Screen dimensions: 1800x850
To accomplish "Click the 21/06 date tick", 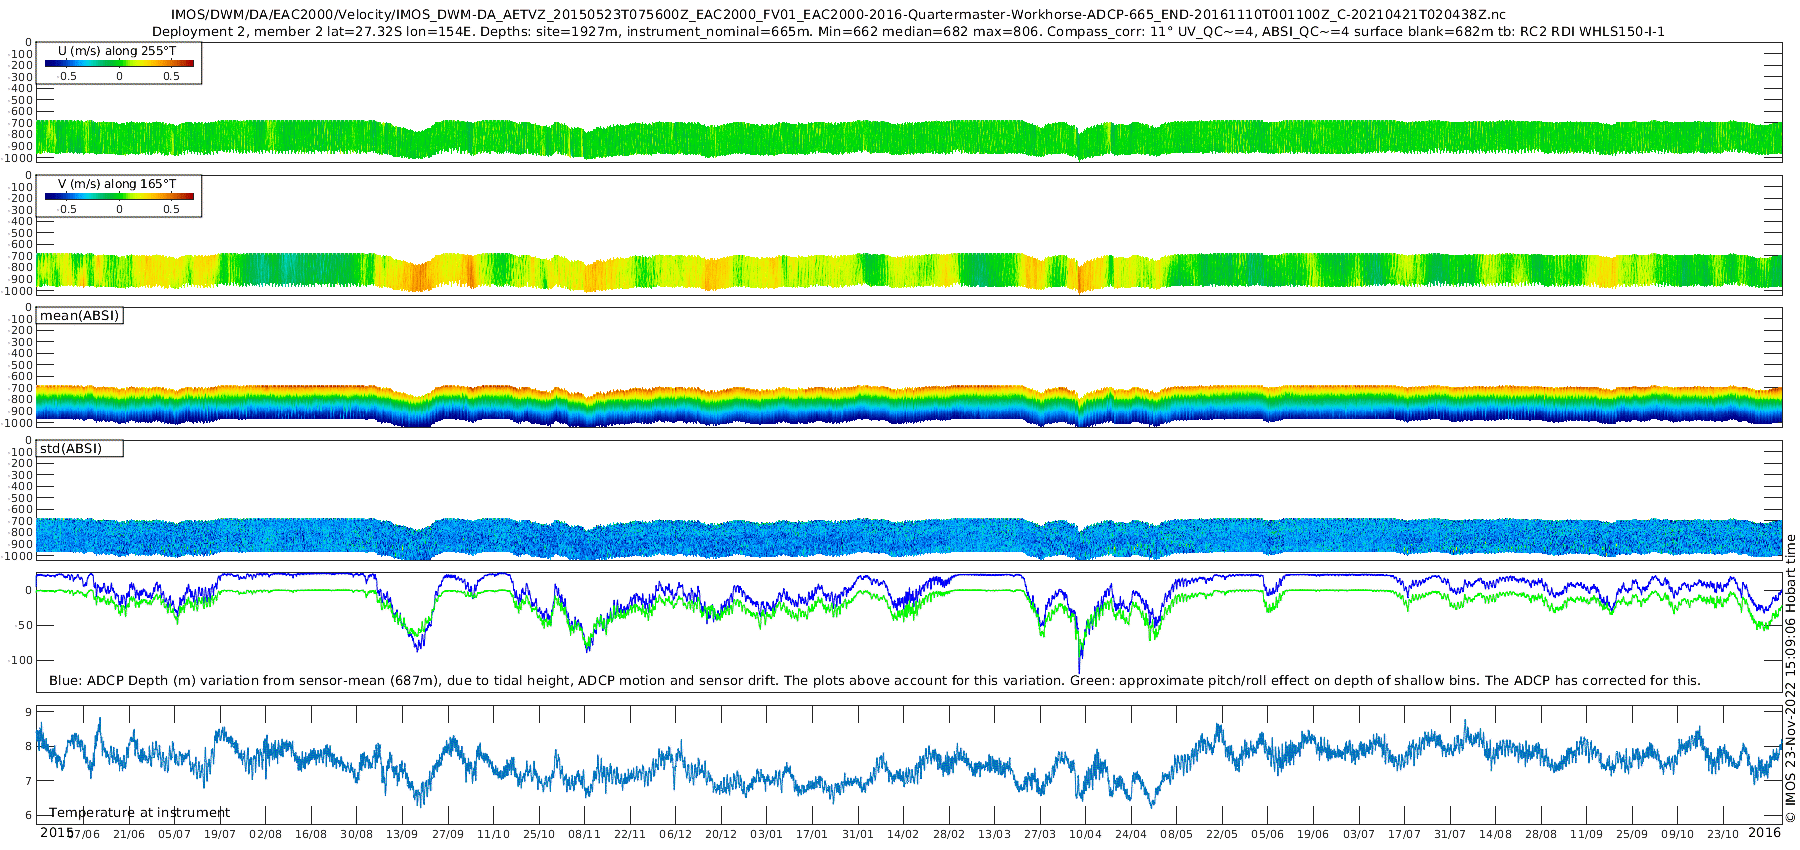I will [x=128, y=834].
